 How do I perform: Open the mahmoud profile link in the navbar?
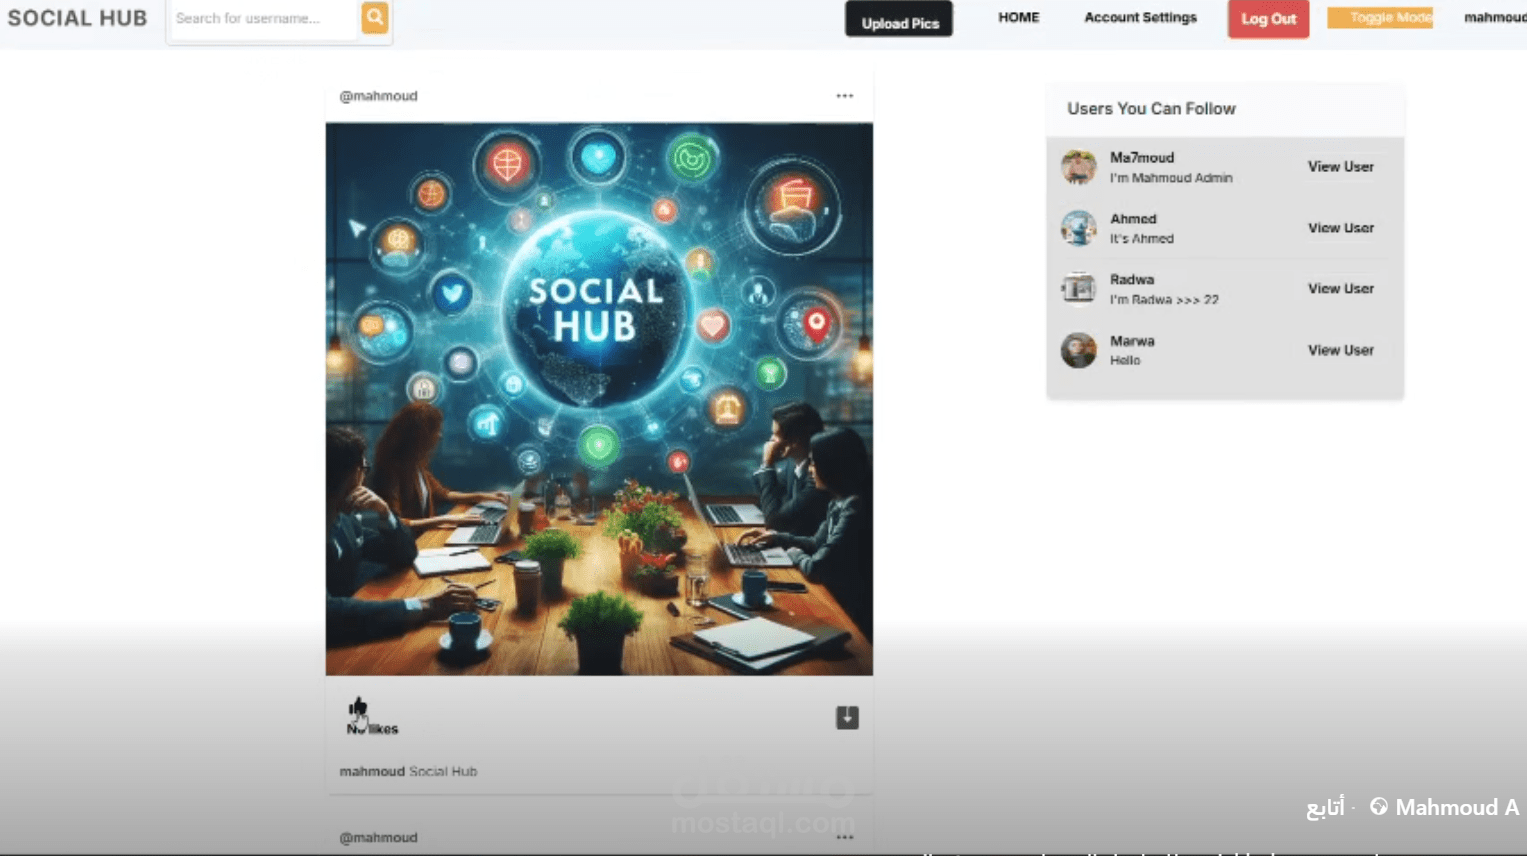pos(1495,18)
